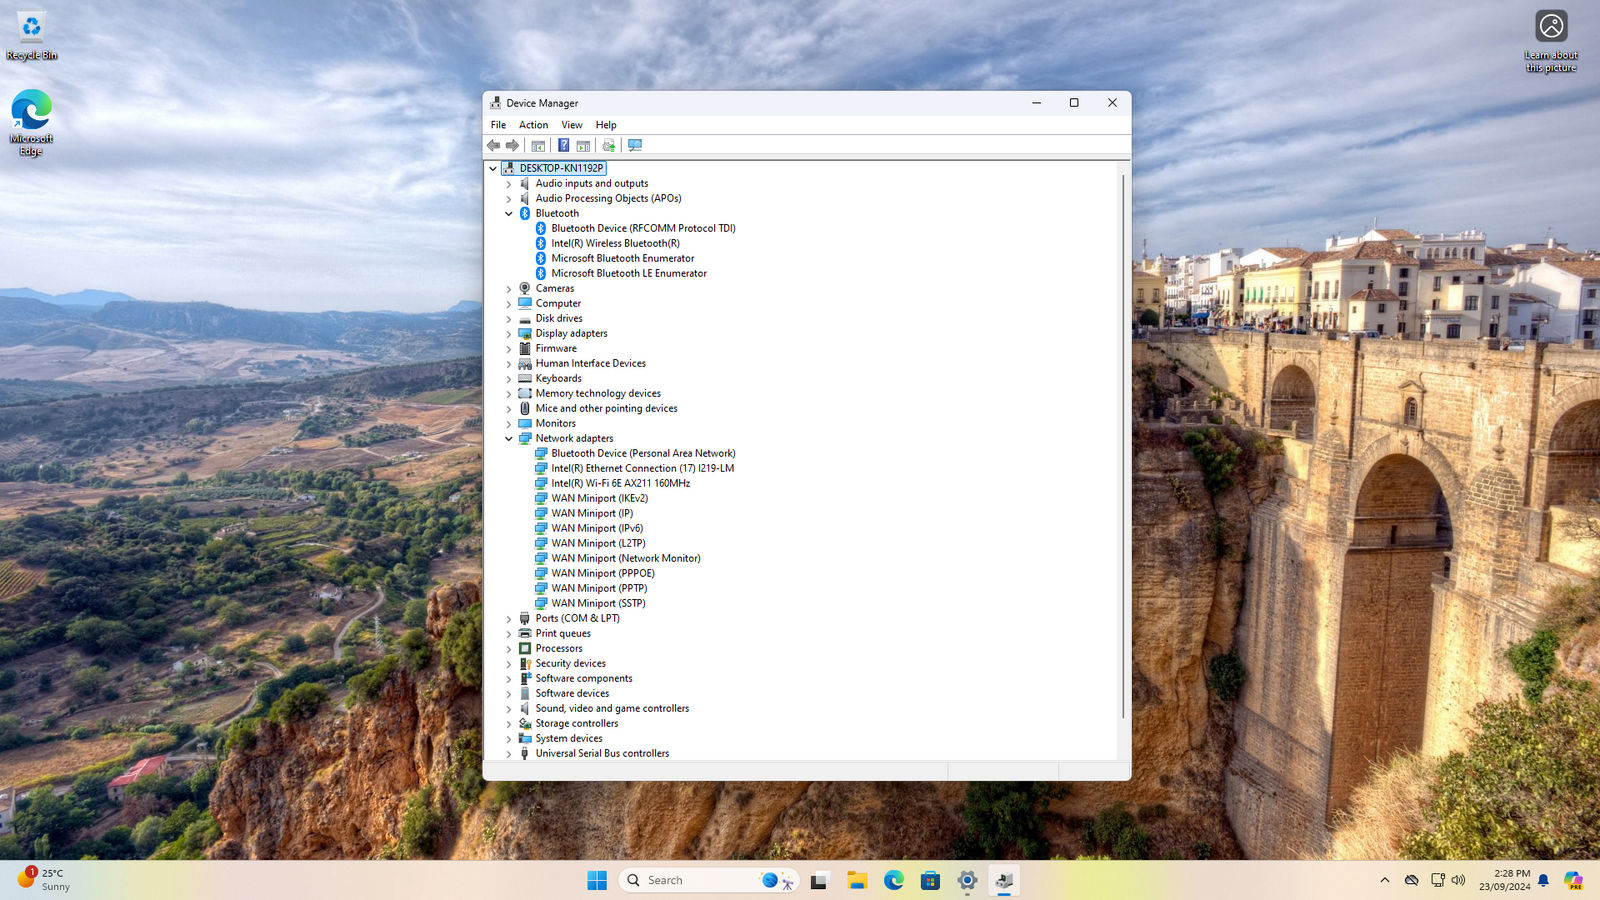Open the Action menu
Image resolution: width=1600 pixels, height=900 pixels.
[533, 125]
